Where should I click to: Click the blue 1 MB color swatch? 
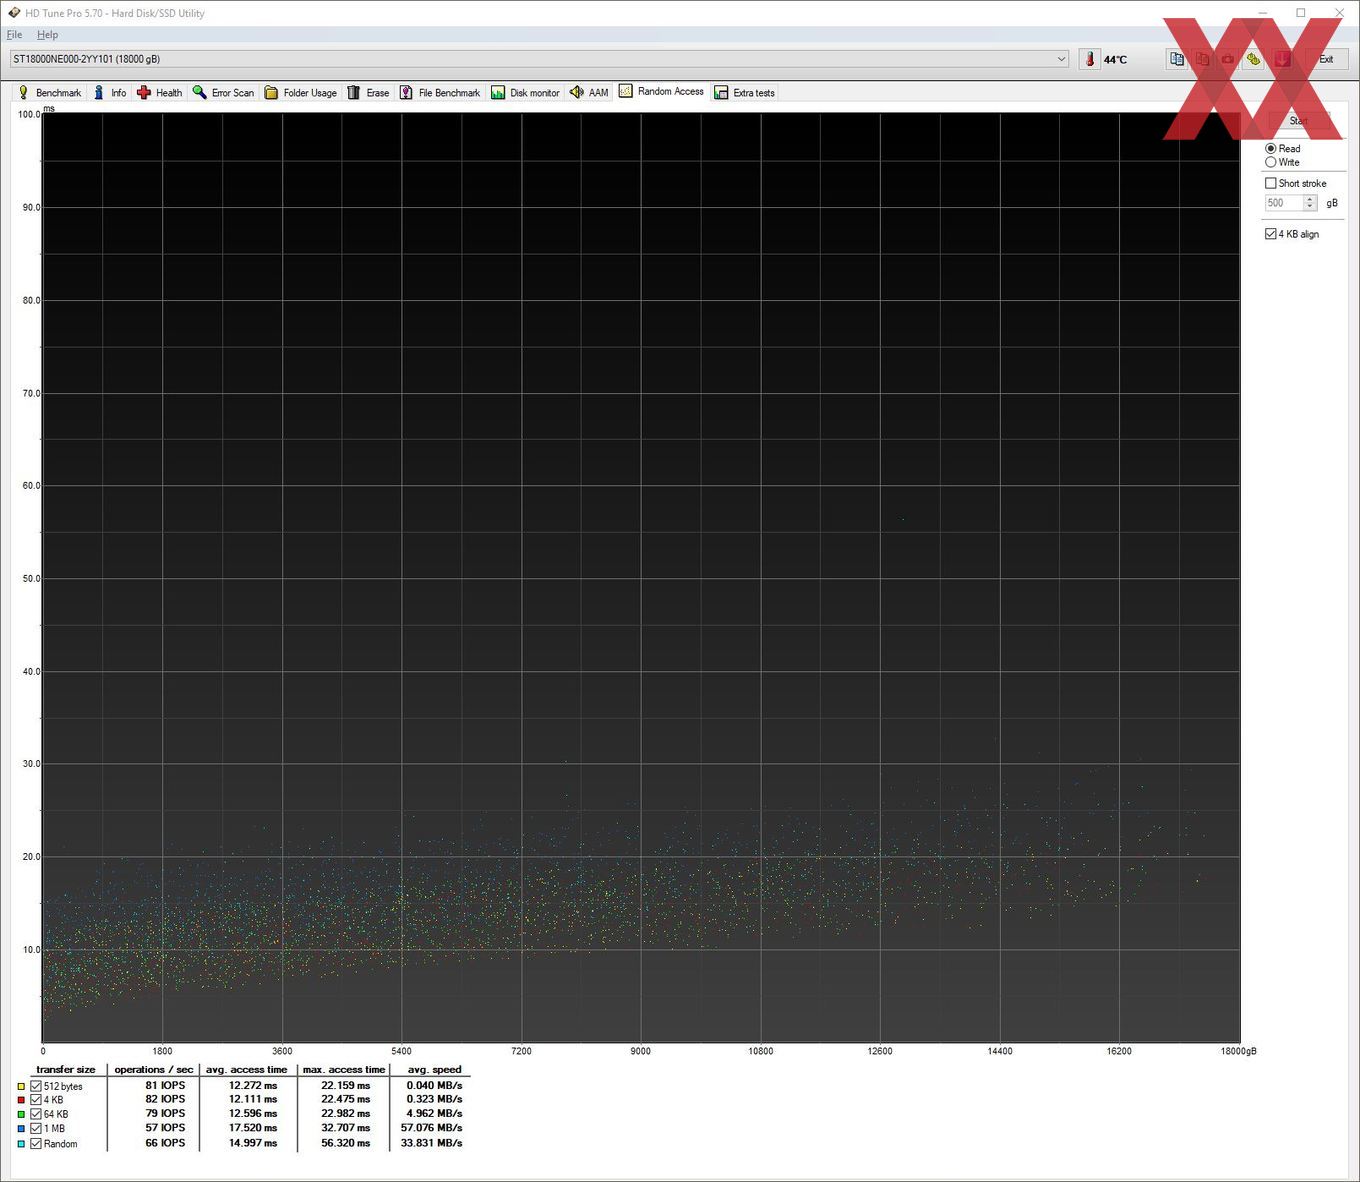pyautogui.click(x=21, y=1129)
